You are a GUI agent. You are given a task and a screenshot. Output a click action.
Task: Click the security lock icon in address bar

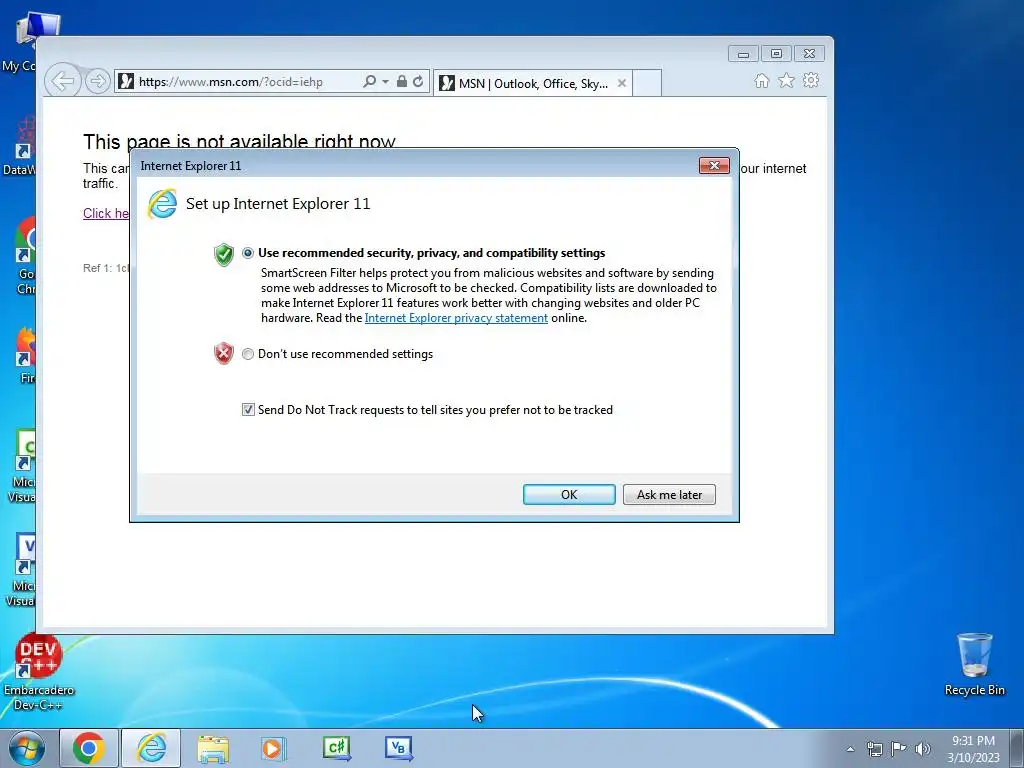click(x=402, y=82)
